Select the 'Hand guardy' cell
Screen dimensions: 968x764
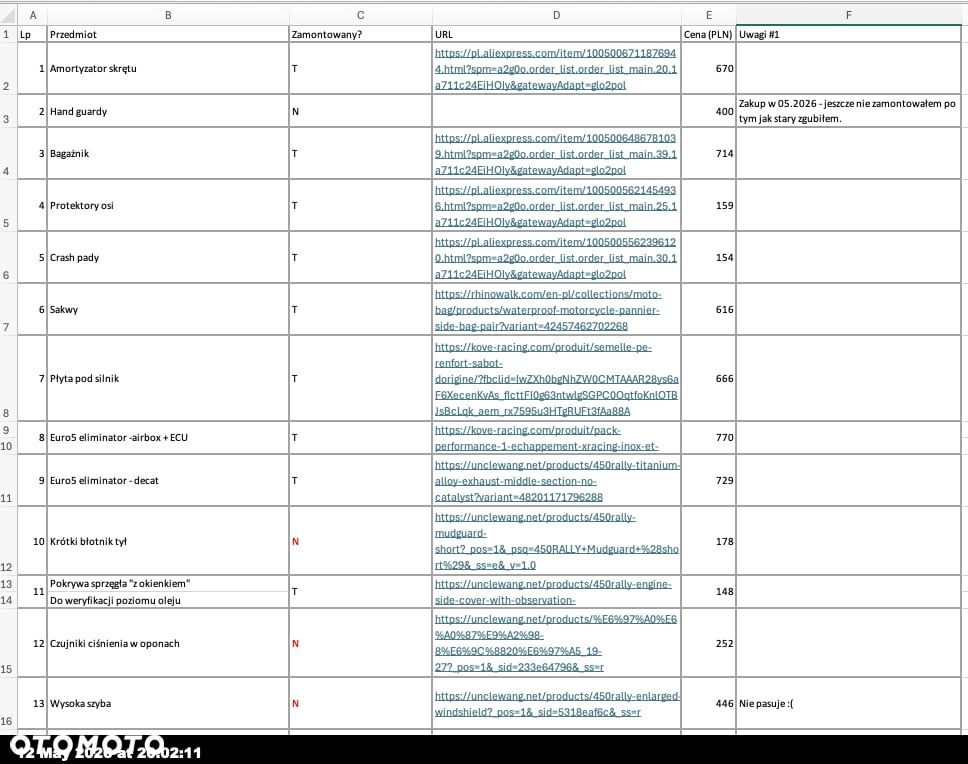[x=168, y=112]
